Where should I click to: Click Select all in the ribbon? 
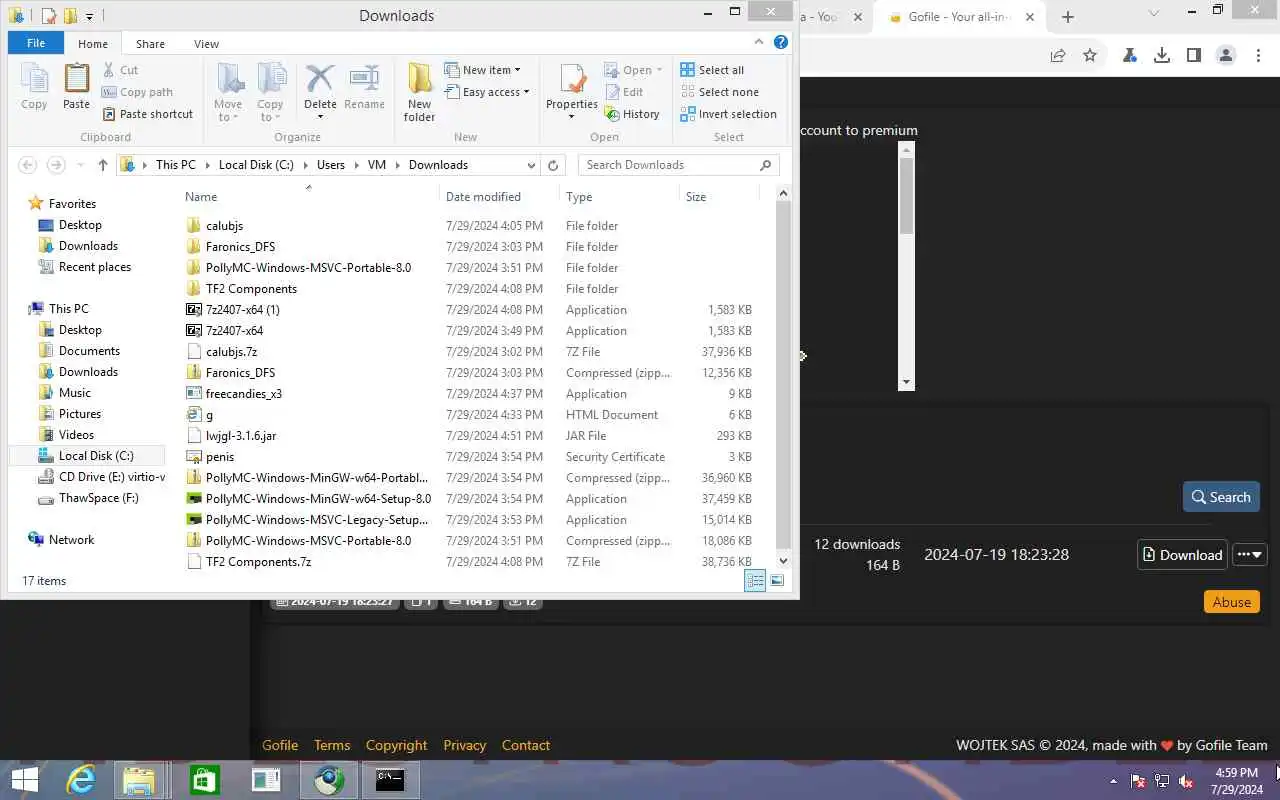(712, 70)
